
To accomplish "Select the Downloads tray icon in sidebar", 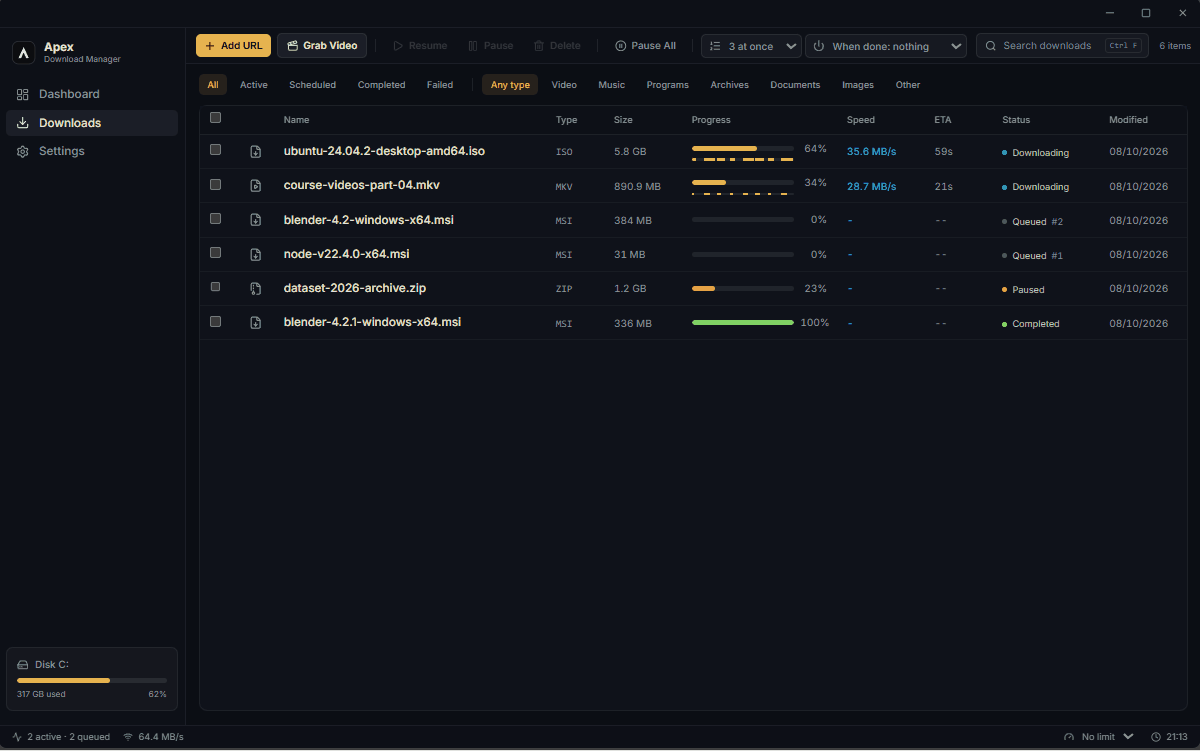I will (23, 123).
